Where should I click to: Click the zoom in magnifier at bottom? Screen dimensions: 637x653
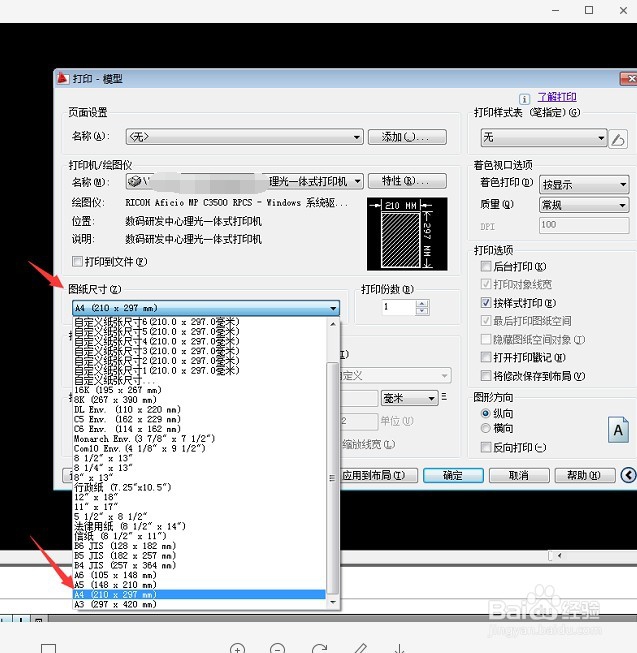pyautogui.click(x=237, y=649)
